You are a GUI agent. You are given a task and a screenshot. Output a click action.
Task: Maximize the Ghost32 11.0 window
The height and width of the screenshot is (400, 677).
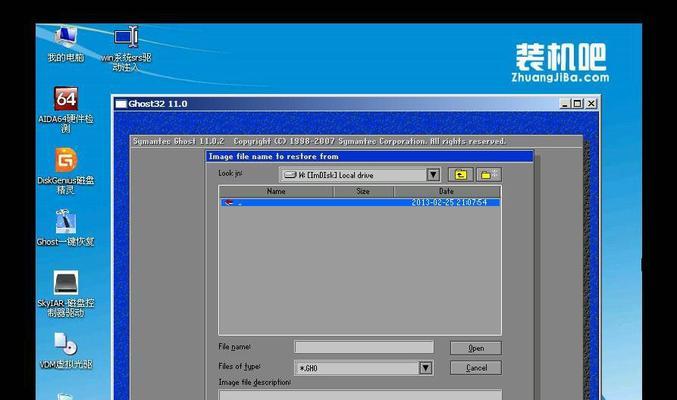coord(577,104)
